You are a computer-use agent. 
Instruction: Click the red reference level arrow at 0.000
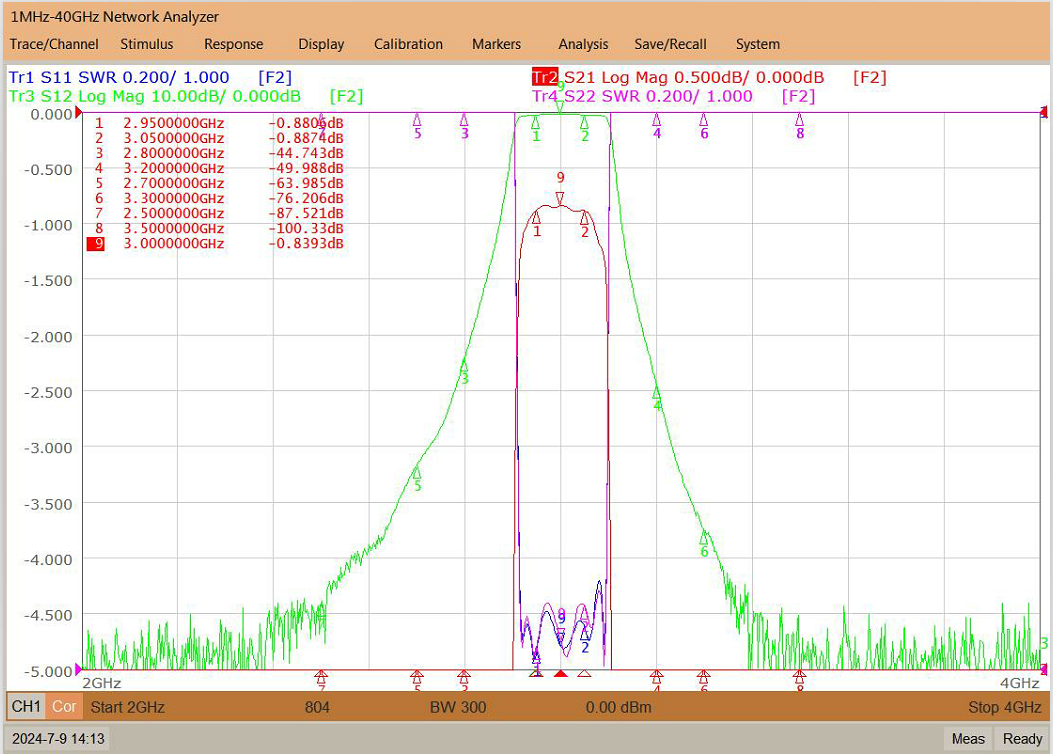pos(79,113)
